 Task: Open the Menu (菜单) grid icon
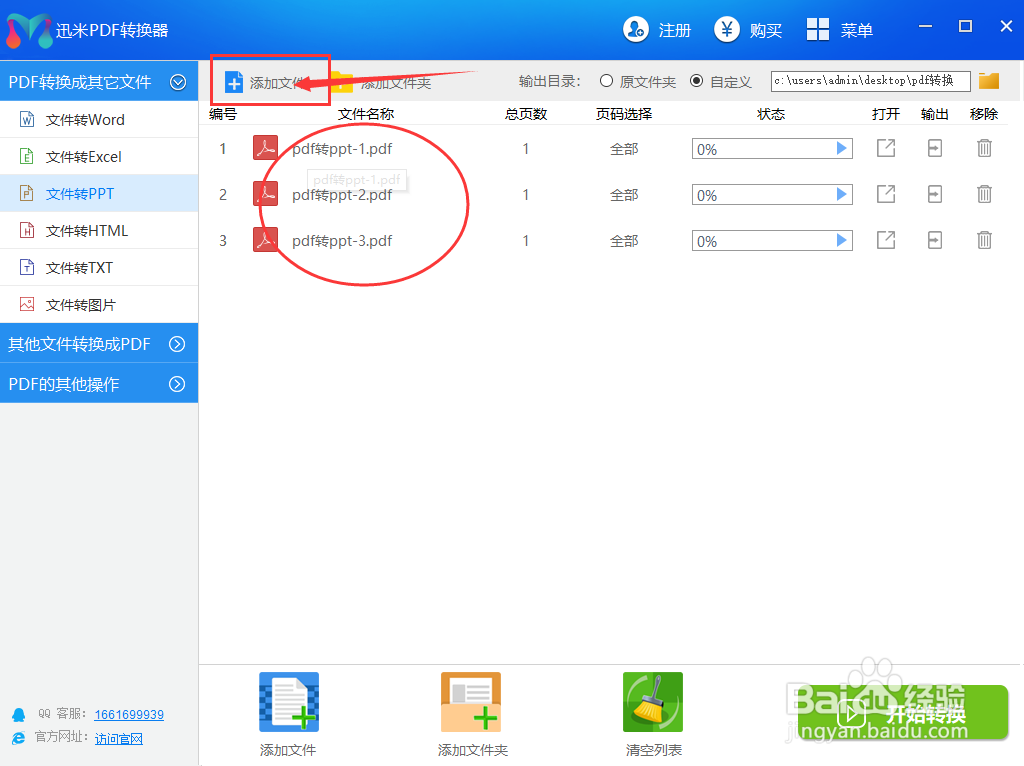818,29
